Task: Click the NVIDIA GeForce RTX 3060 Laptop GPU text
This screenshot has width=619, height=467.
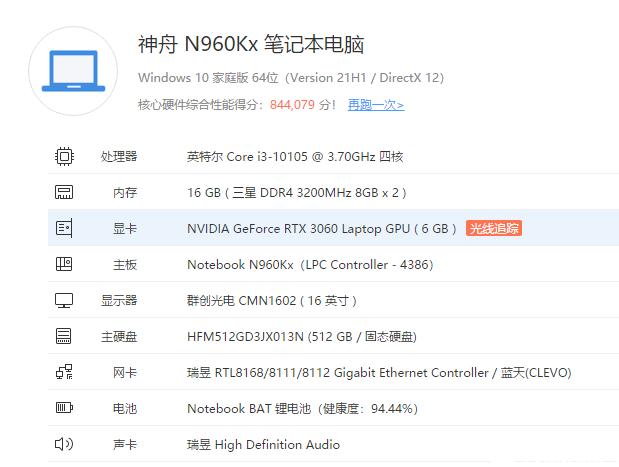Action: coord(321,229)
